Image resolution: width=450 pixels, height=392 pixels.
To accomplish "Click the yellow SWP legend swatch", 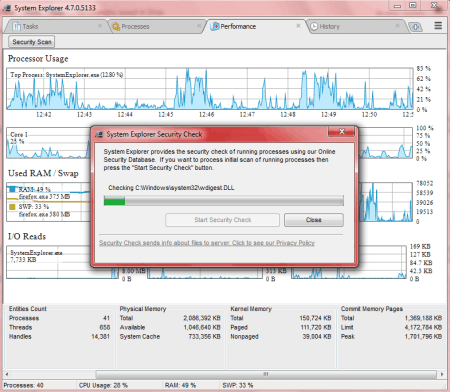I will point(12,207).
